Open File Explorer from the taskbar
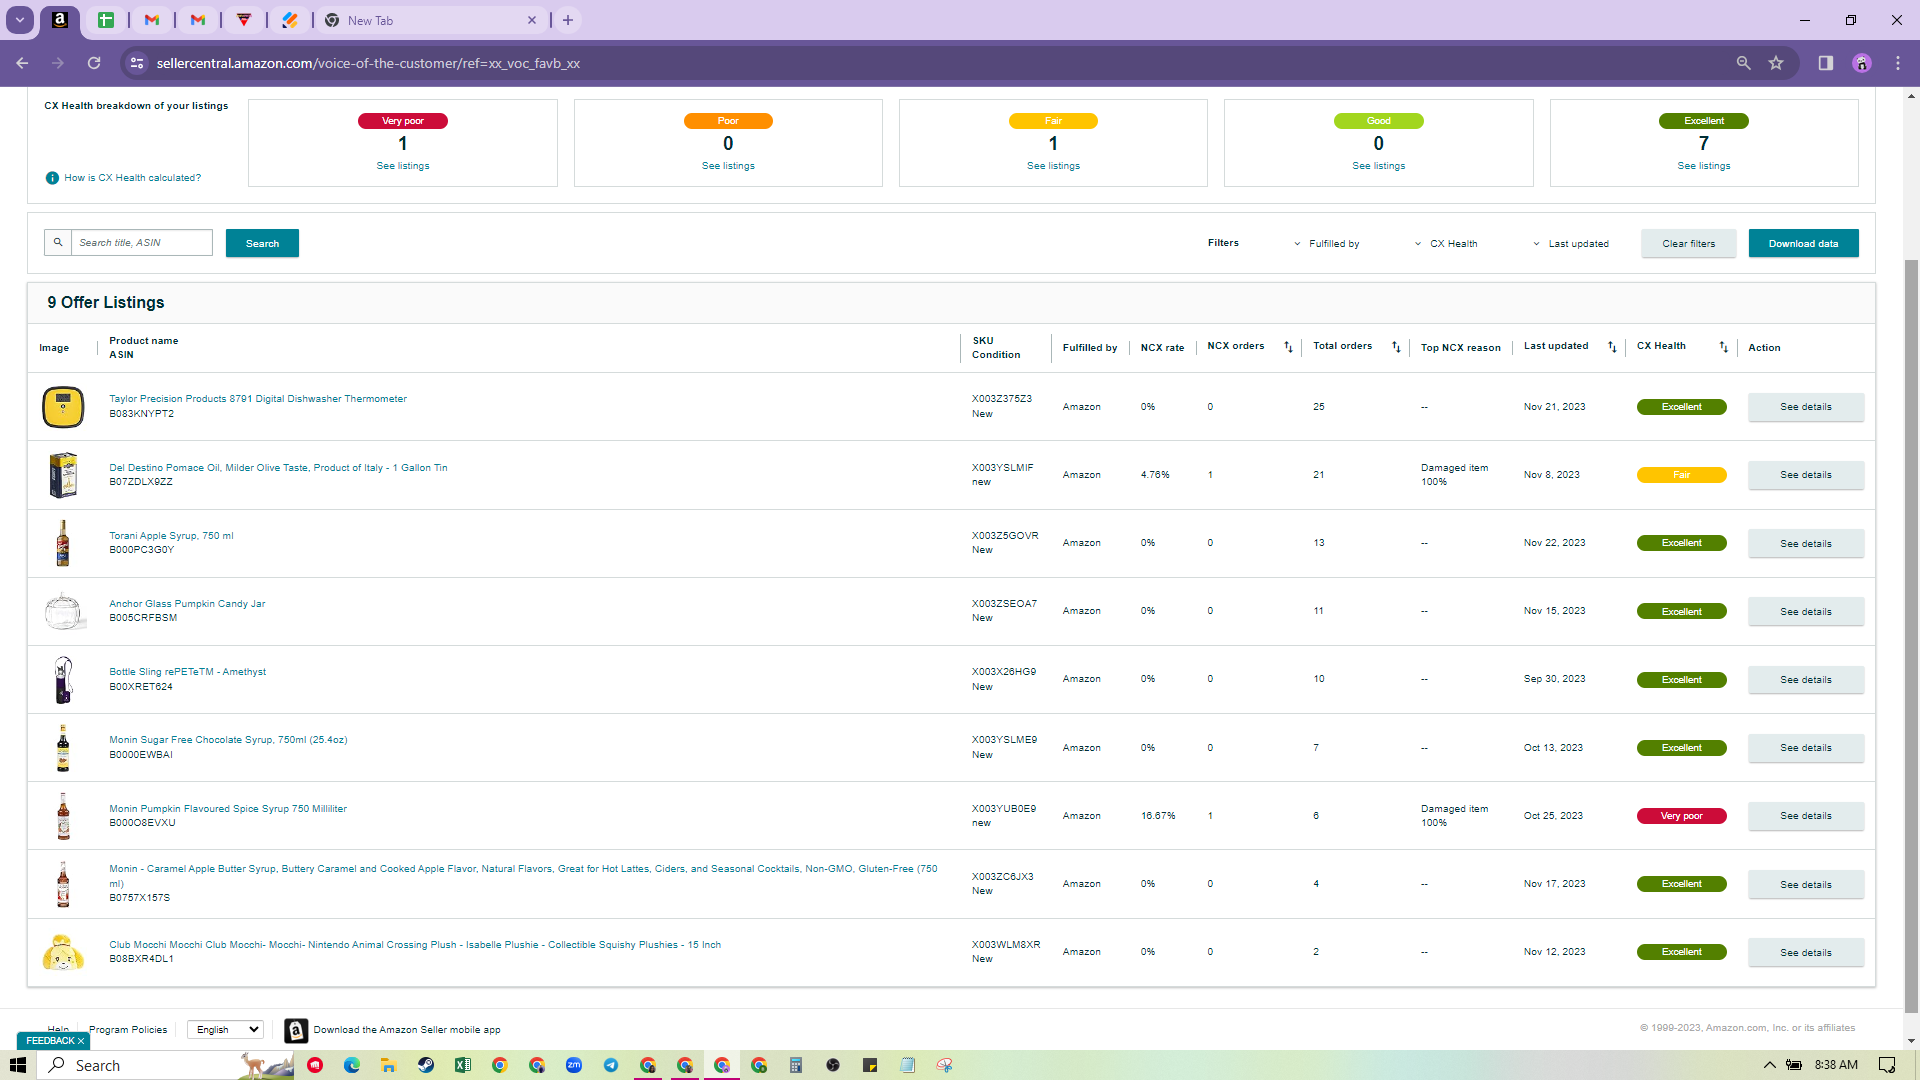 (x=389, y=1065)
